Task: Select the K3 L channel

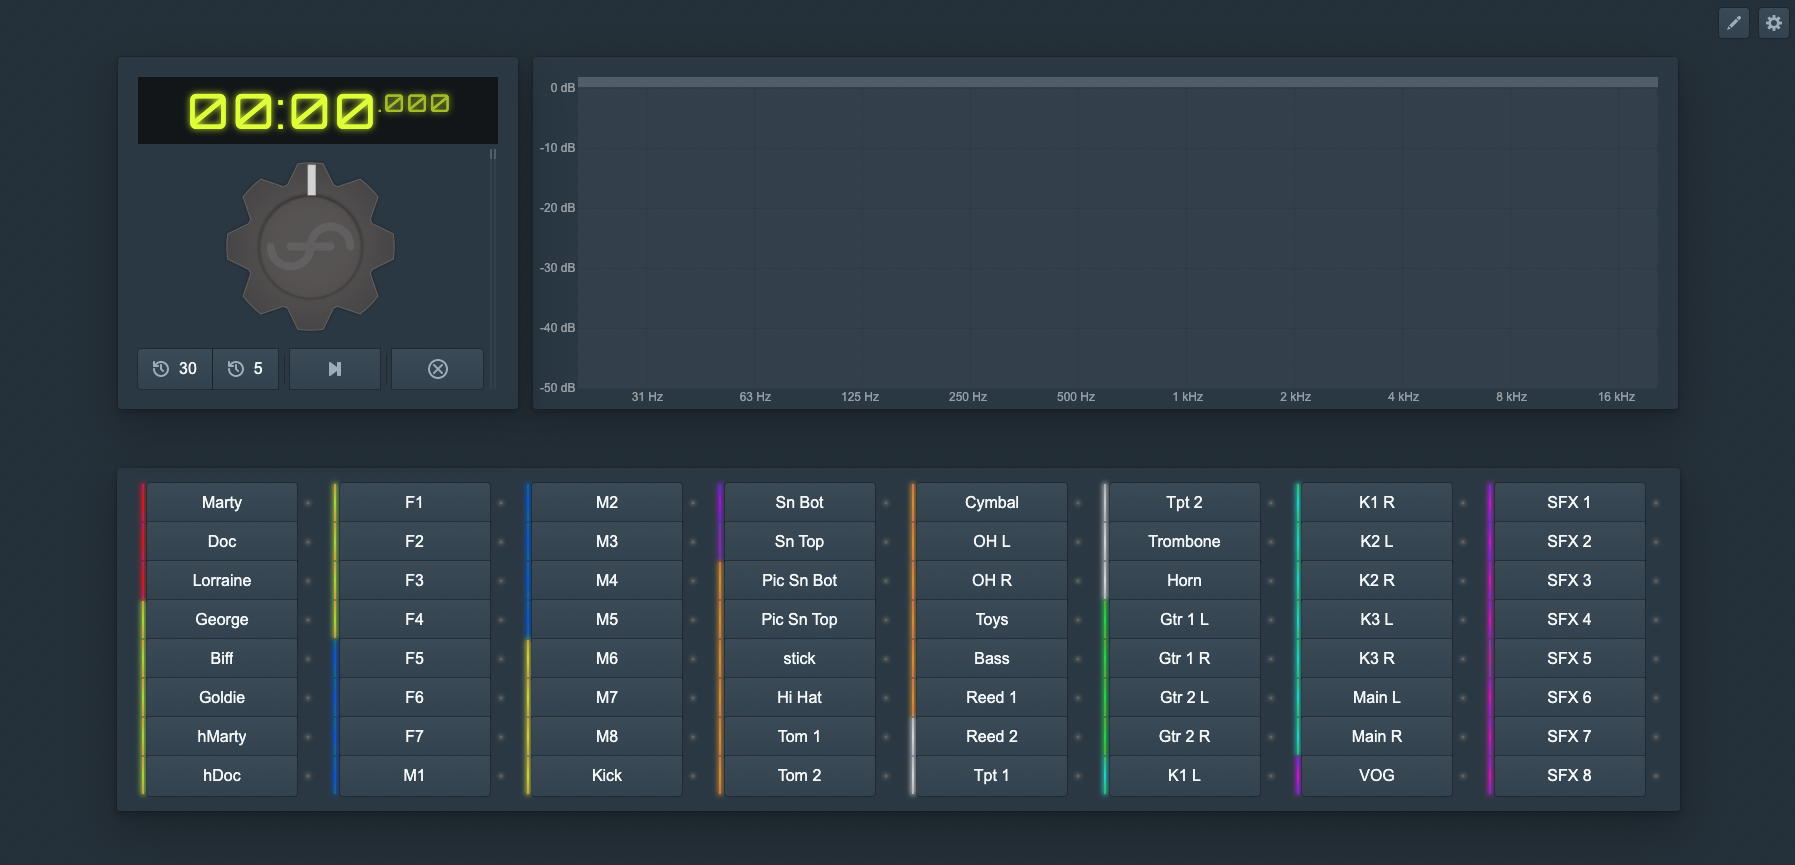Action: [1377, 619]
